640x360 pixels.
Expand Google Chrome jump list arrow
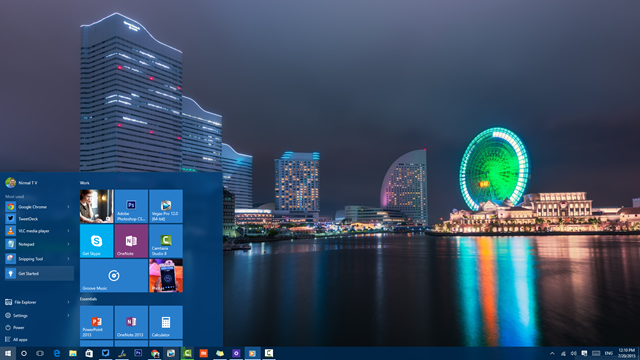(68, 207)
